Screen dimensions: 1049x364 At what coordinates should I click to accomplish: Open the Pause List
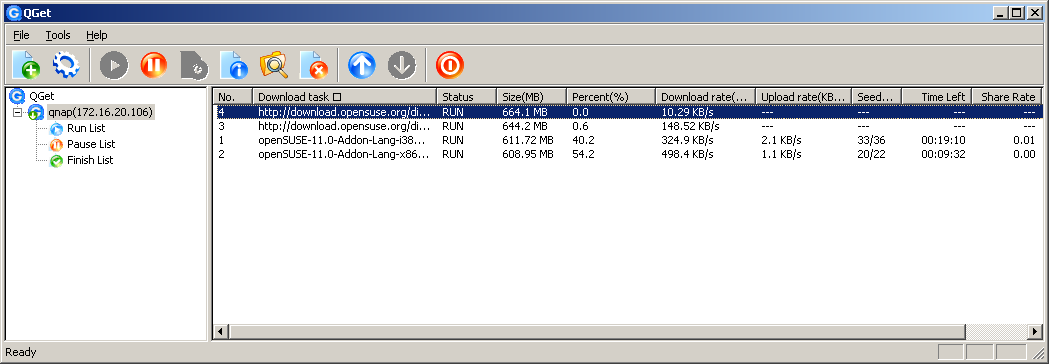point(91,145)
